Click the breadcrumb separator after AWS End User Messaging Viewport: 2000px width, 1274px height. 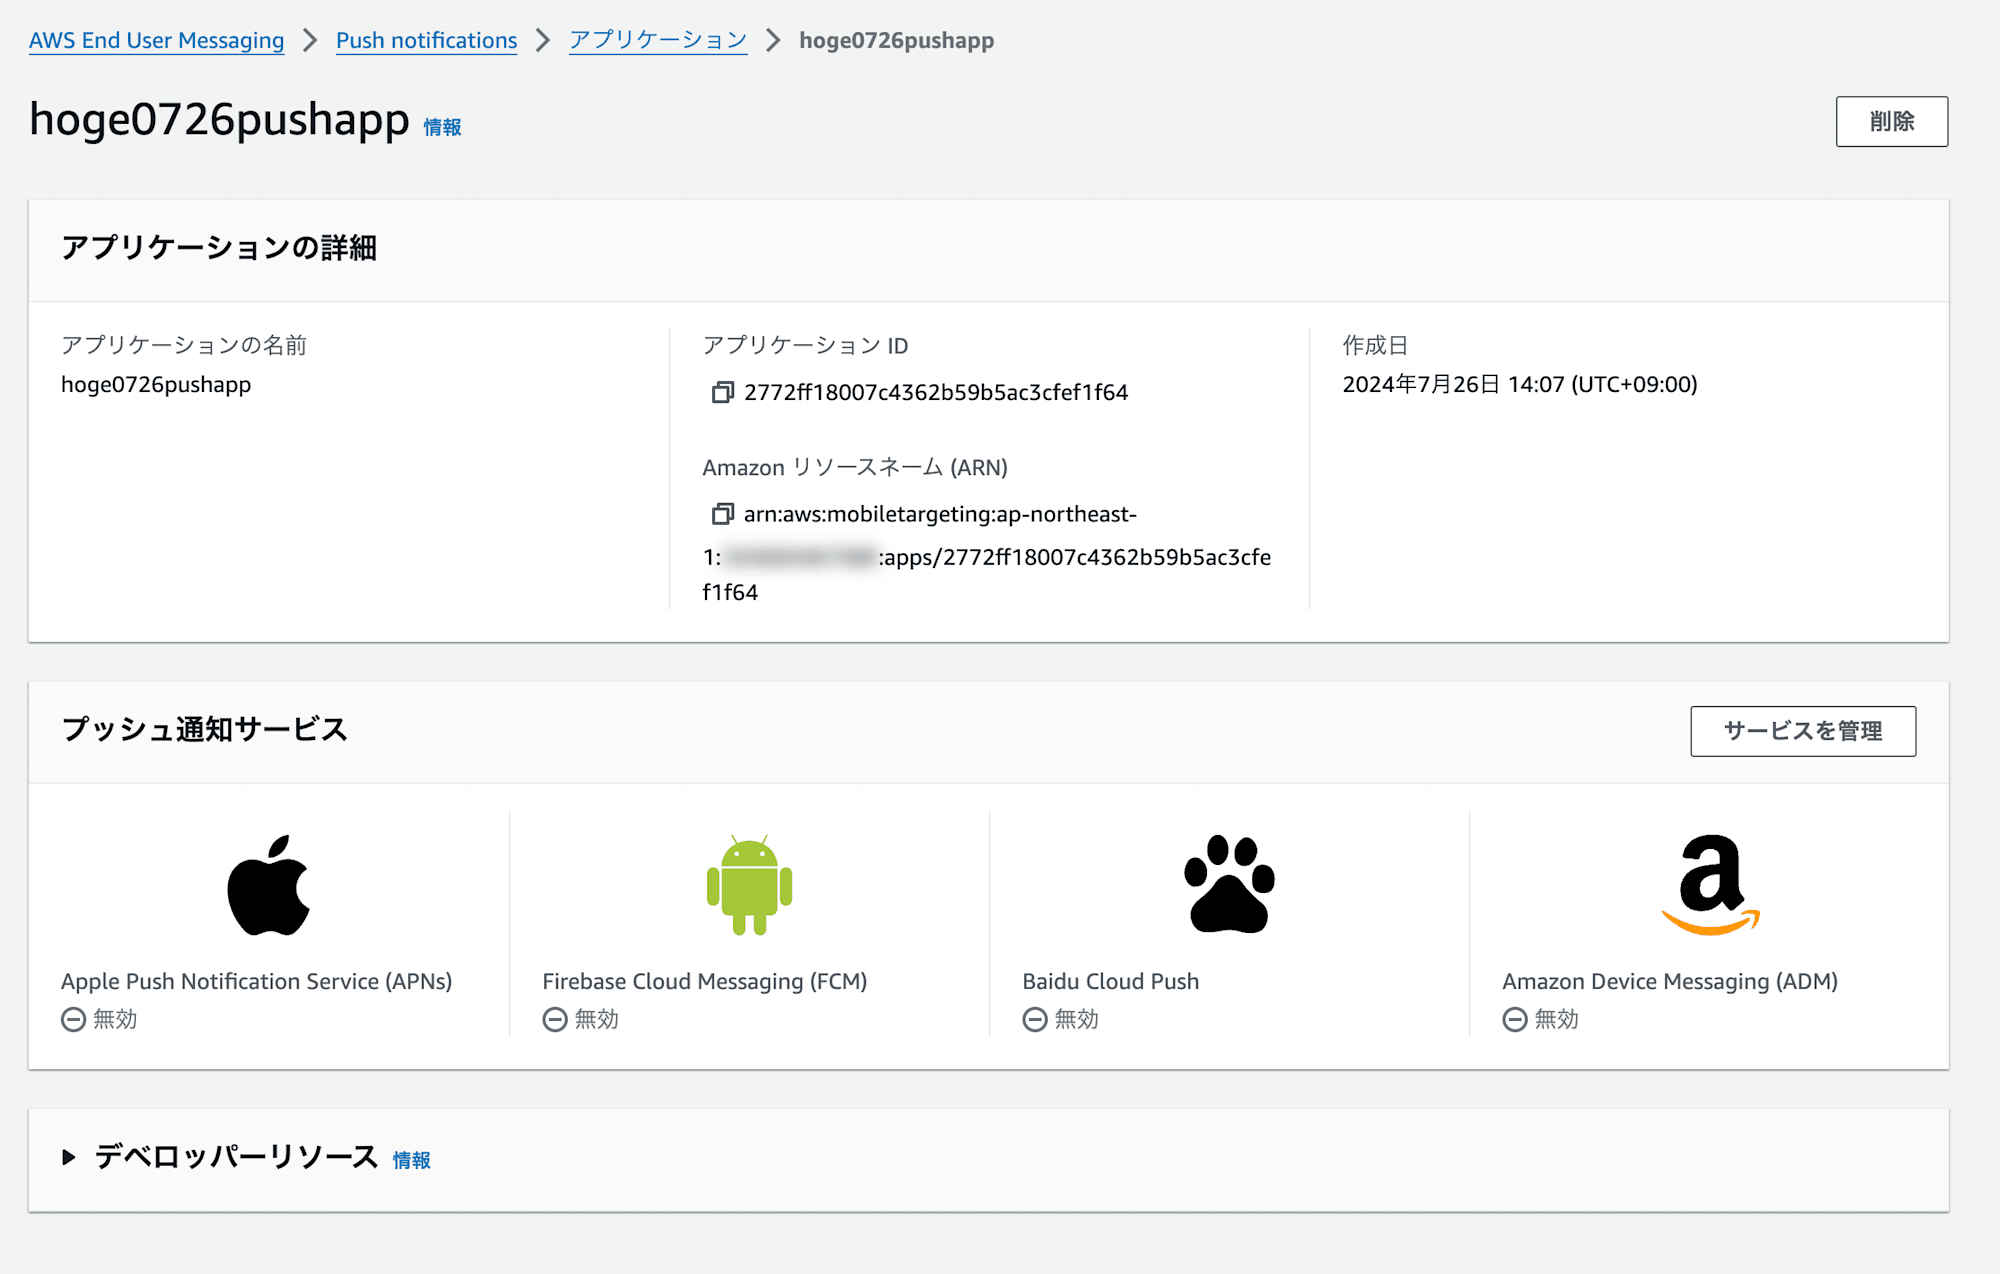(310, 40)
